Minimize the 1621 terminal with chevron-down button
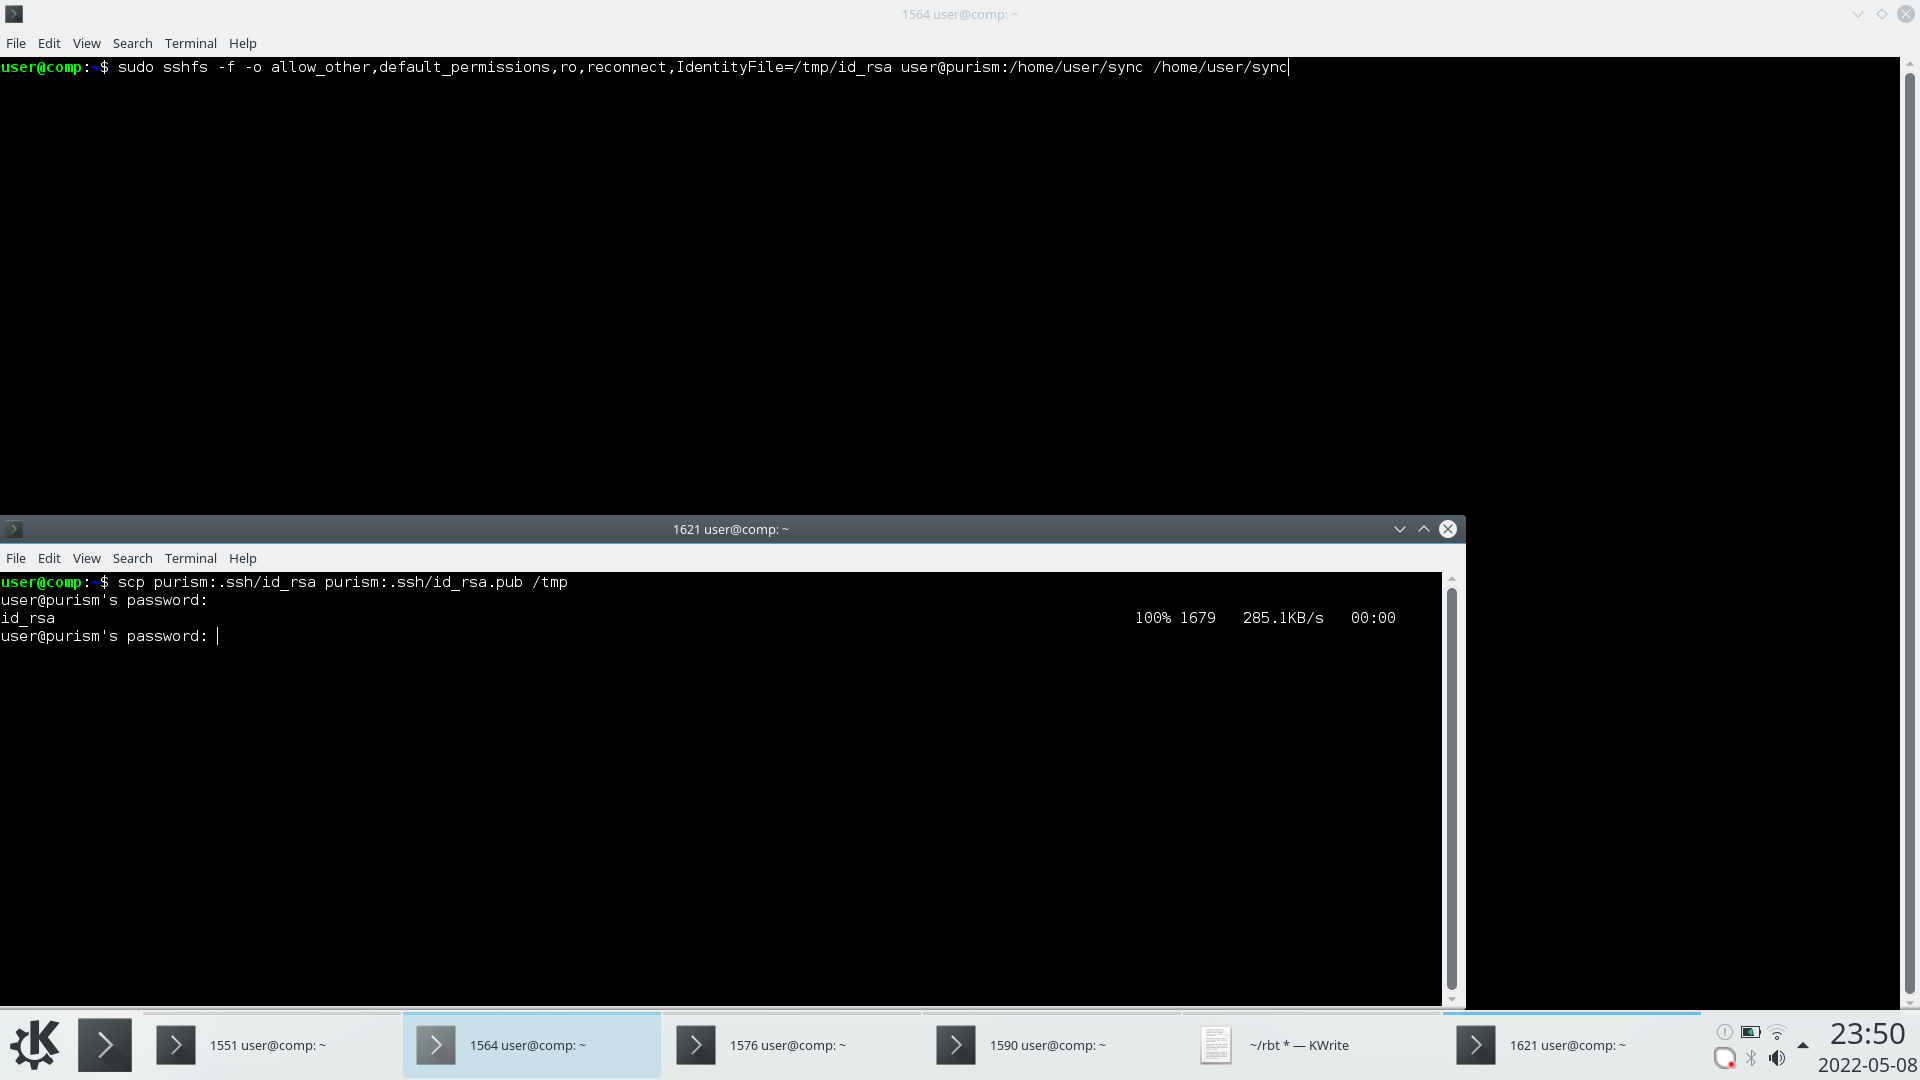 (x=1399, y=529)
